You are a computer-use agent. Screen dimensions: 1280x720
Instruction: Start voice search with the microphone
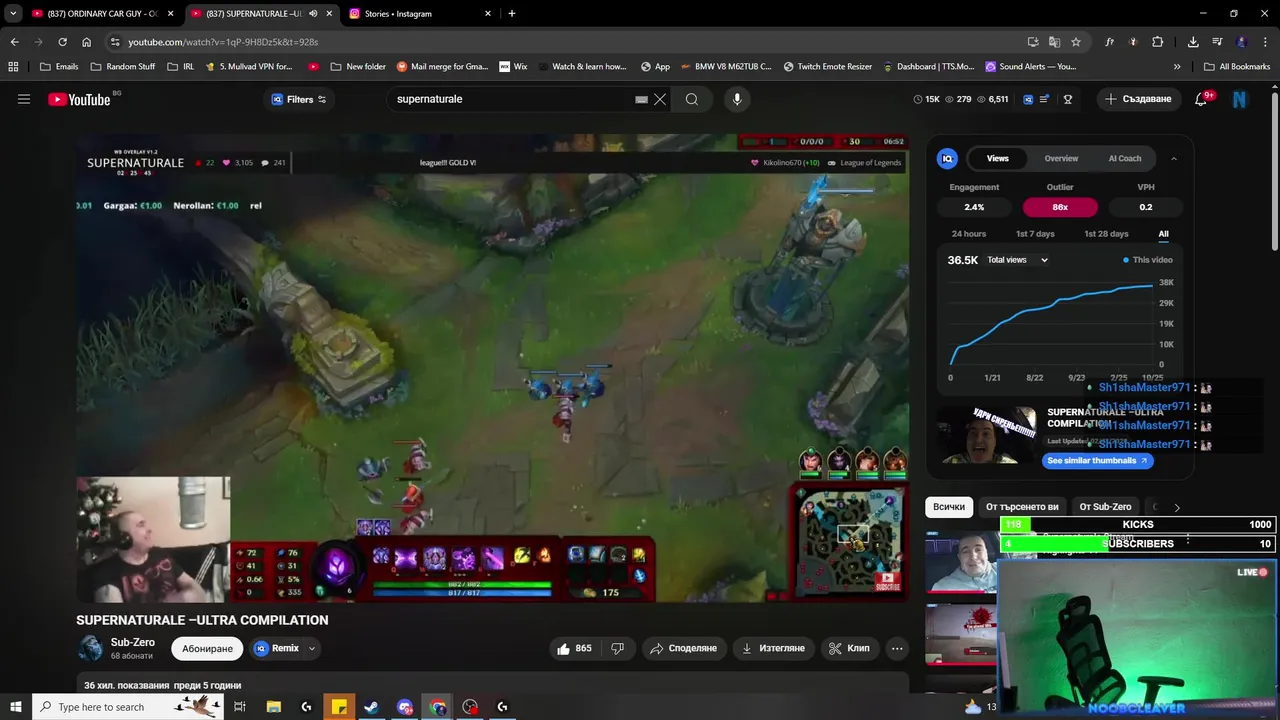(x=737, y=99)
